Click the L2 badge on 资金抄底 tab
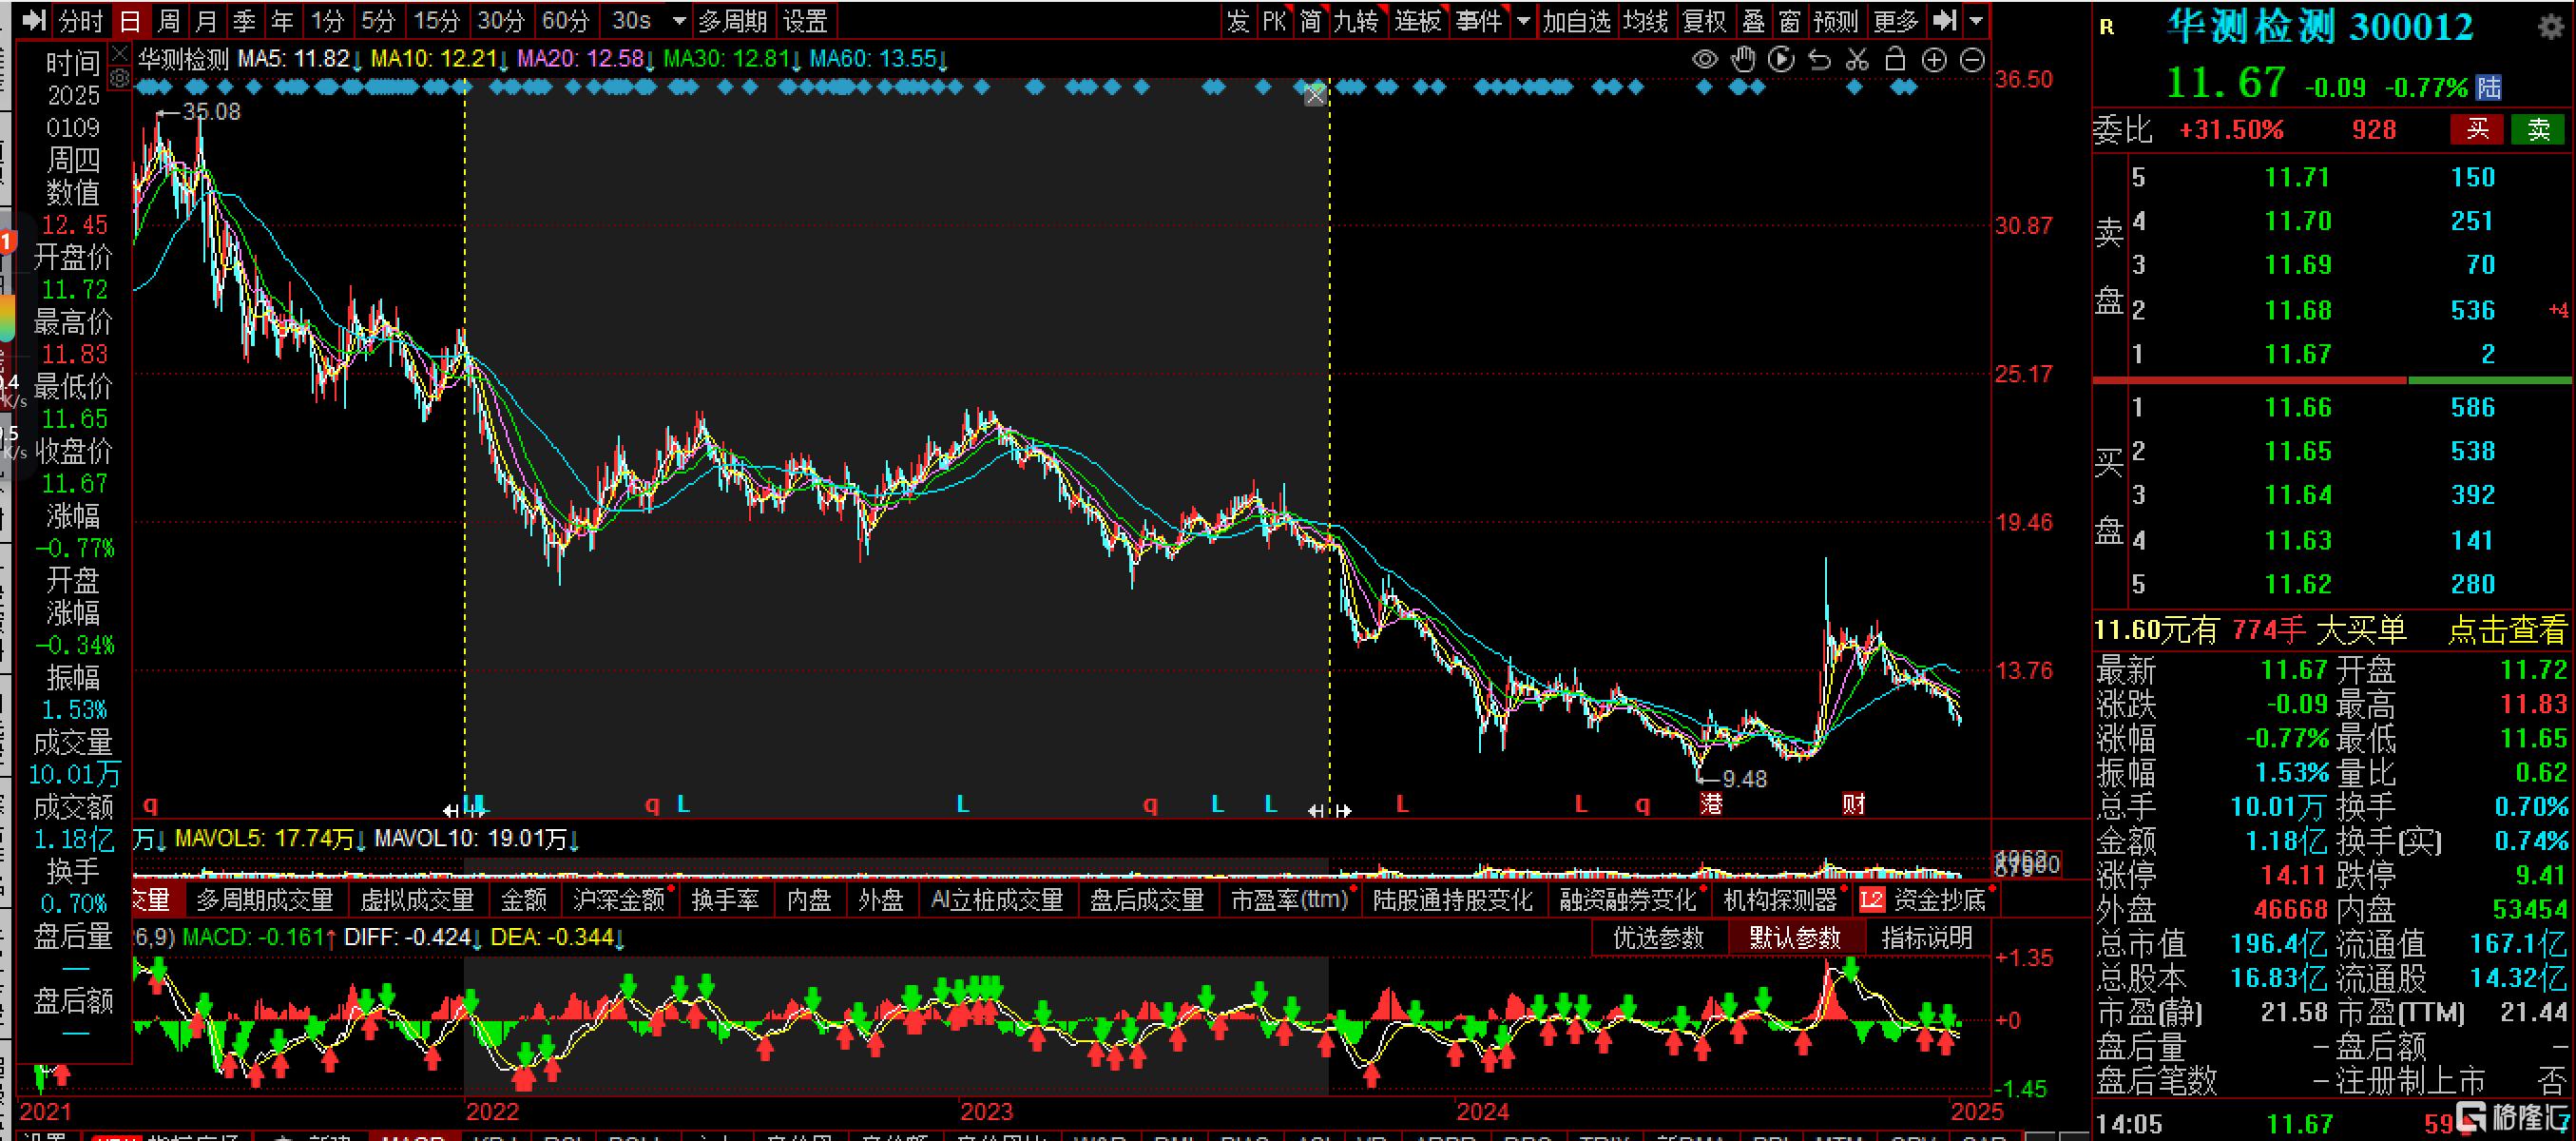The width and height of the screenshot is (2576, 1141). coord(1871,900)
